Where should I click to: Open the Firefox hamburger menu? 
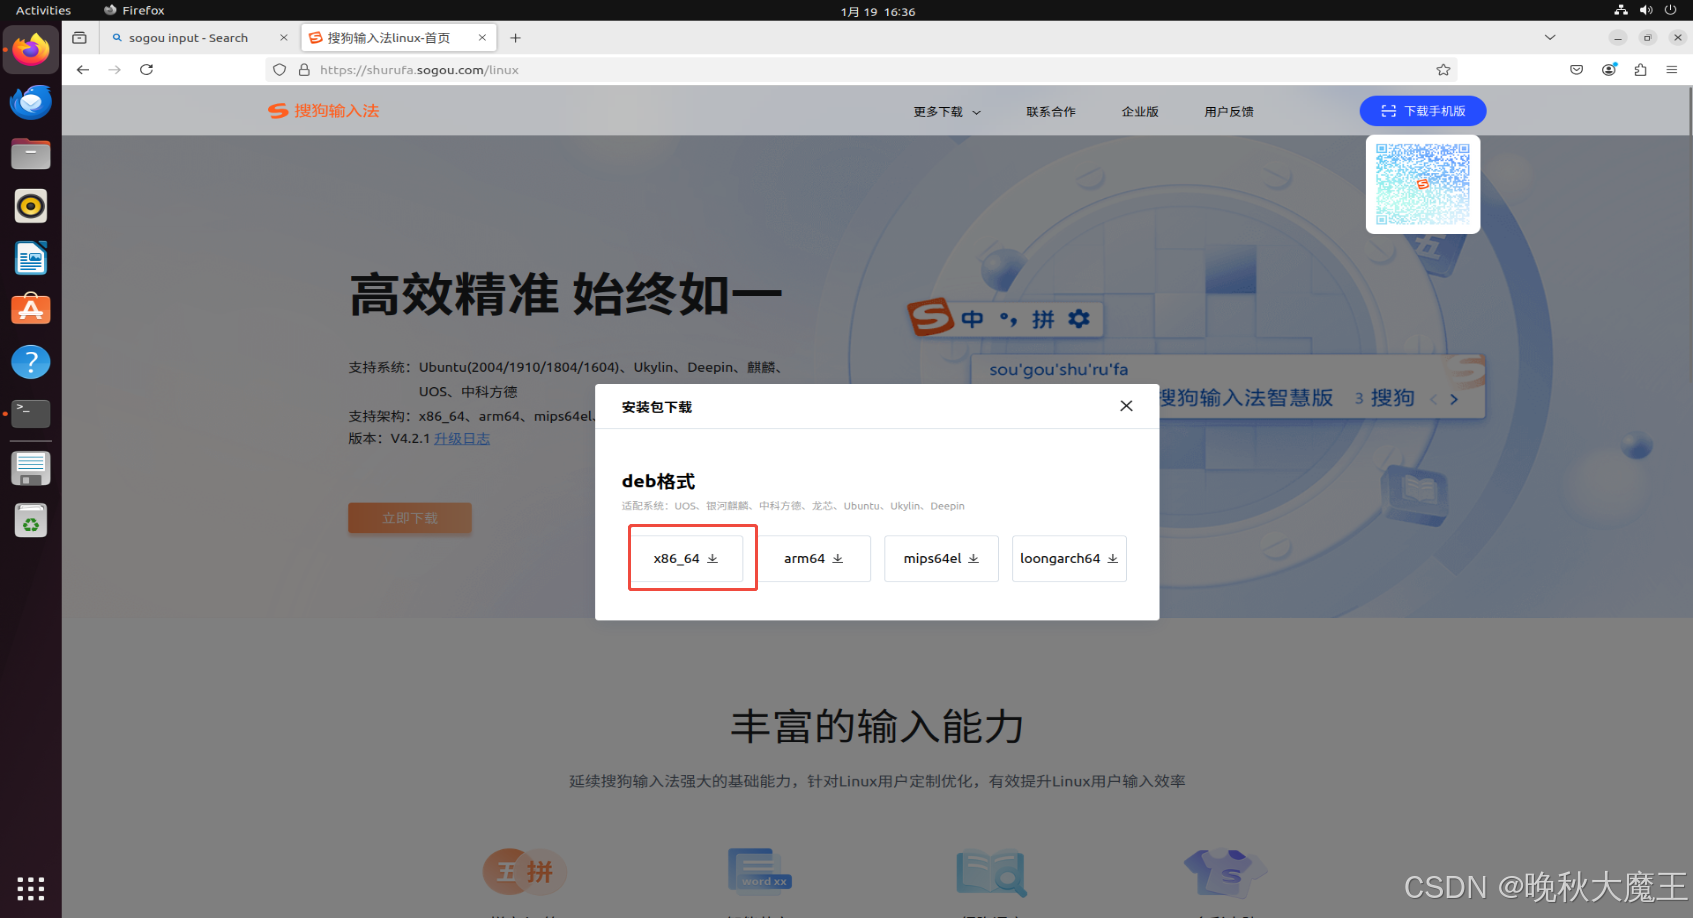click(x=1672, y=70)
